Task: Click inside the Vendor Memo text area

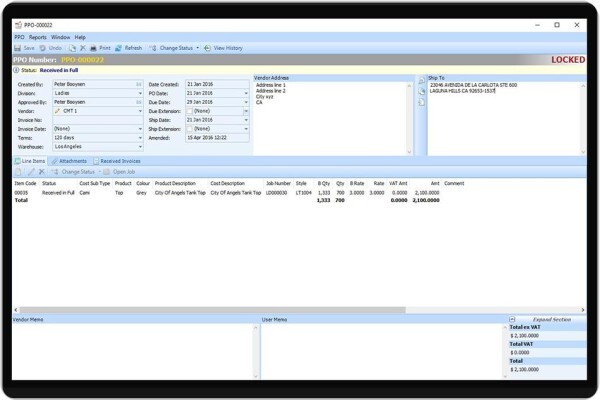Action: coord(133,351)
